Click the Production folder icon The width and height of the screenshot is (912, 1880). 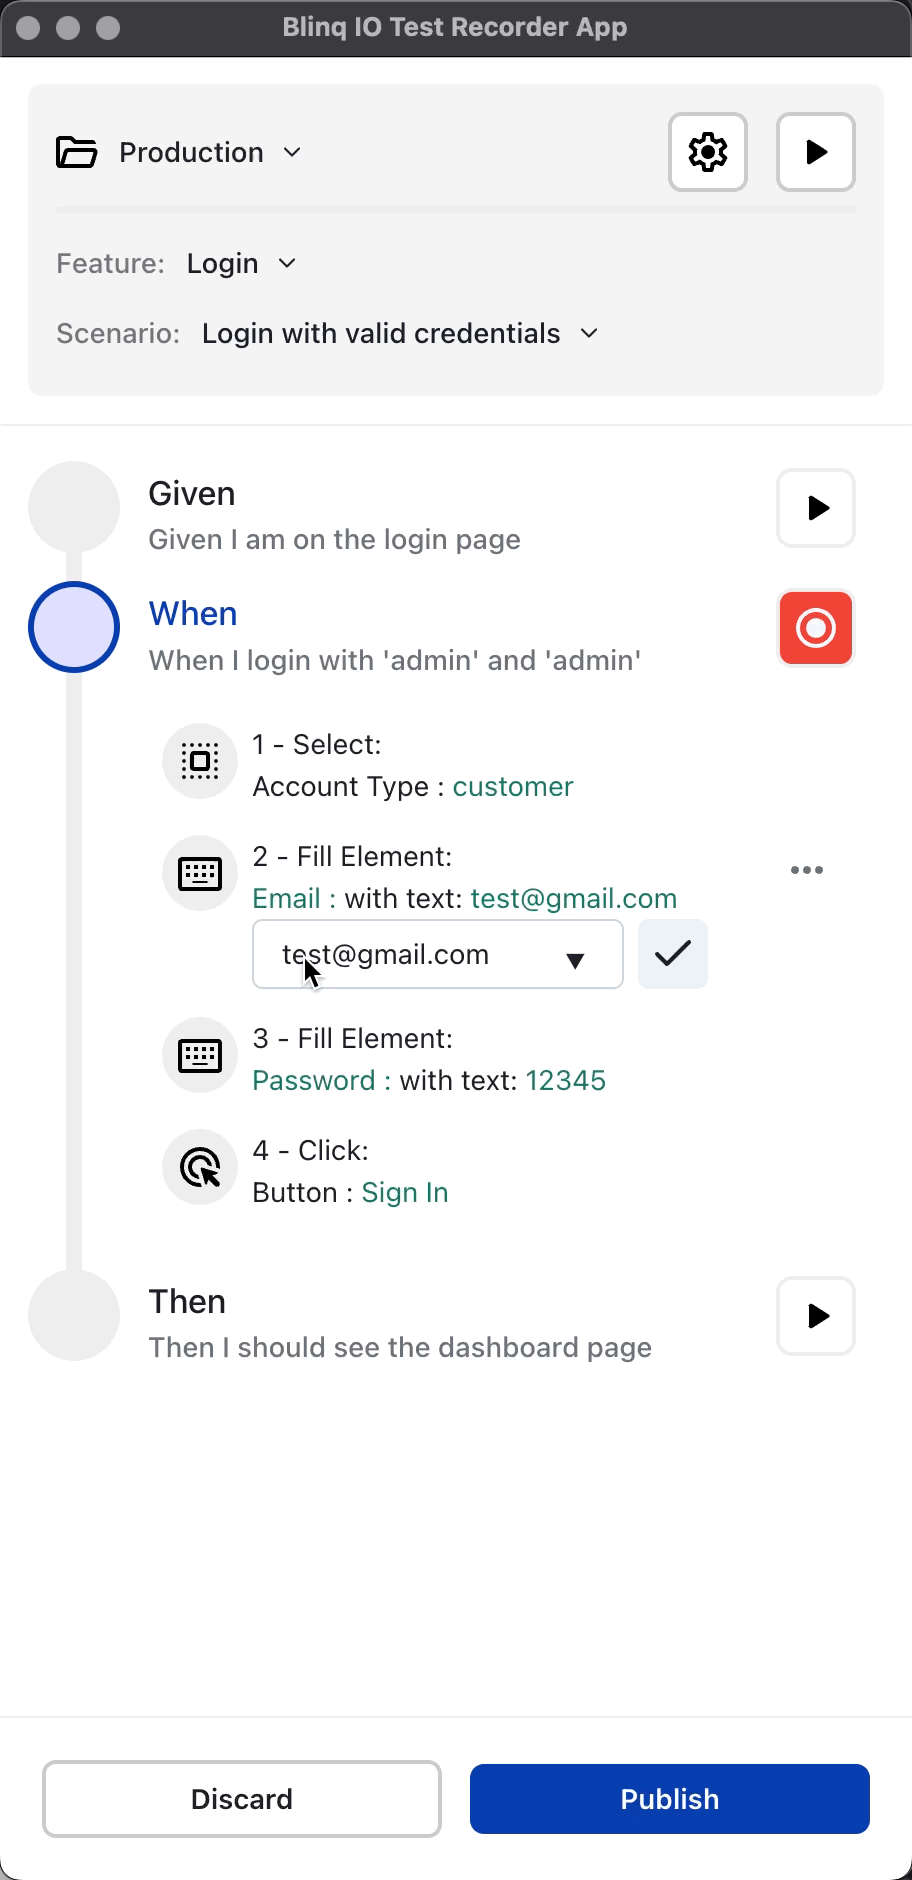pyautogui.click(x=77, y=152)
